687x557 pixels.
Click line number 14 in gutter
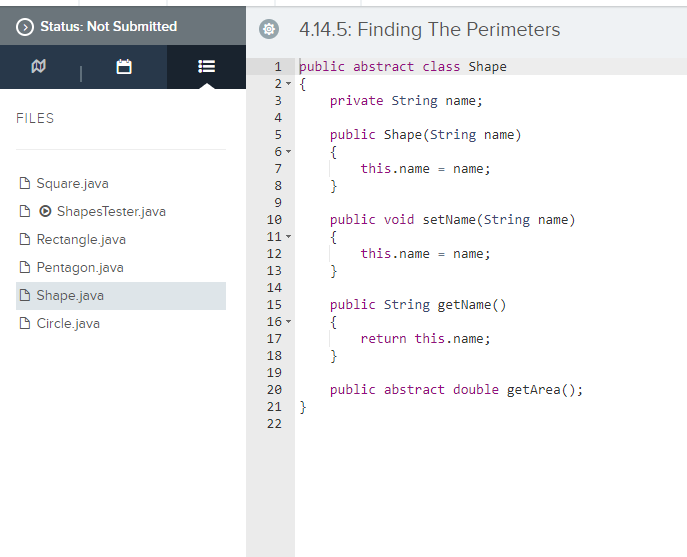[x=274, y=288]
